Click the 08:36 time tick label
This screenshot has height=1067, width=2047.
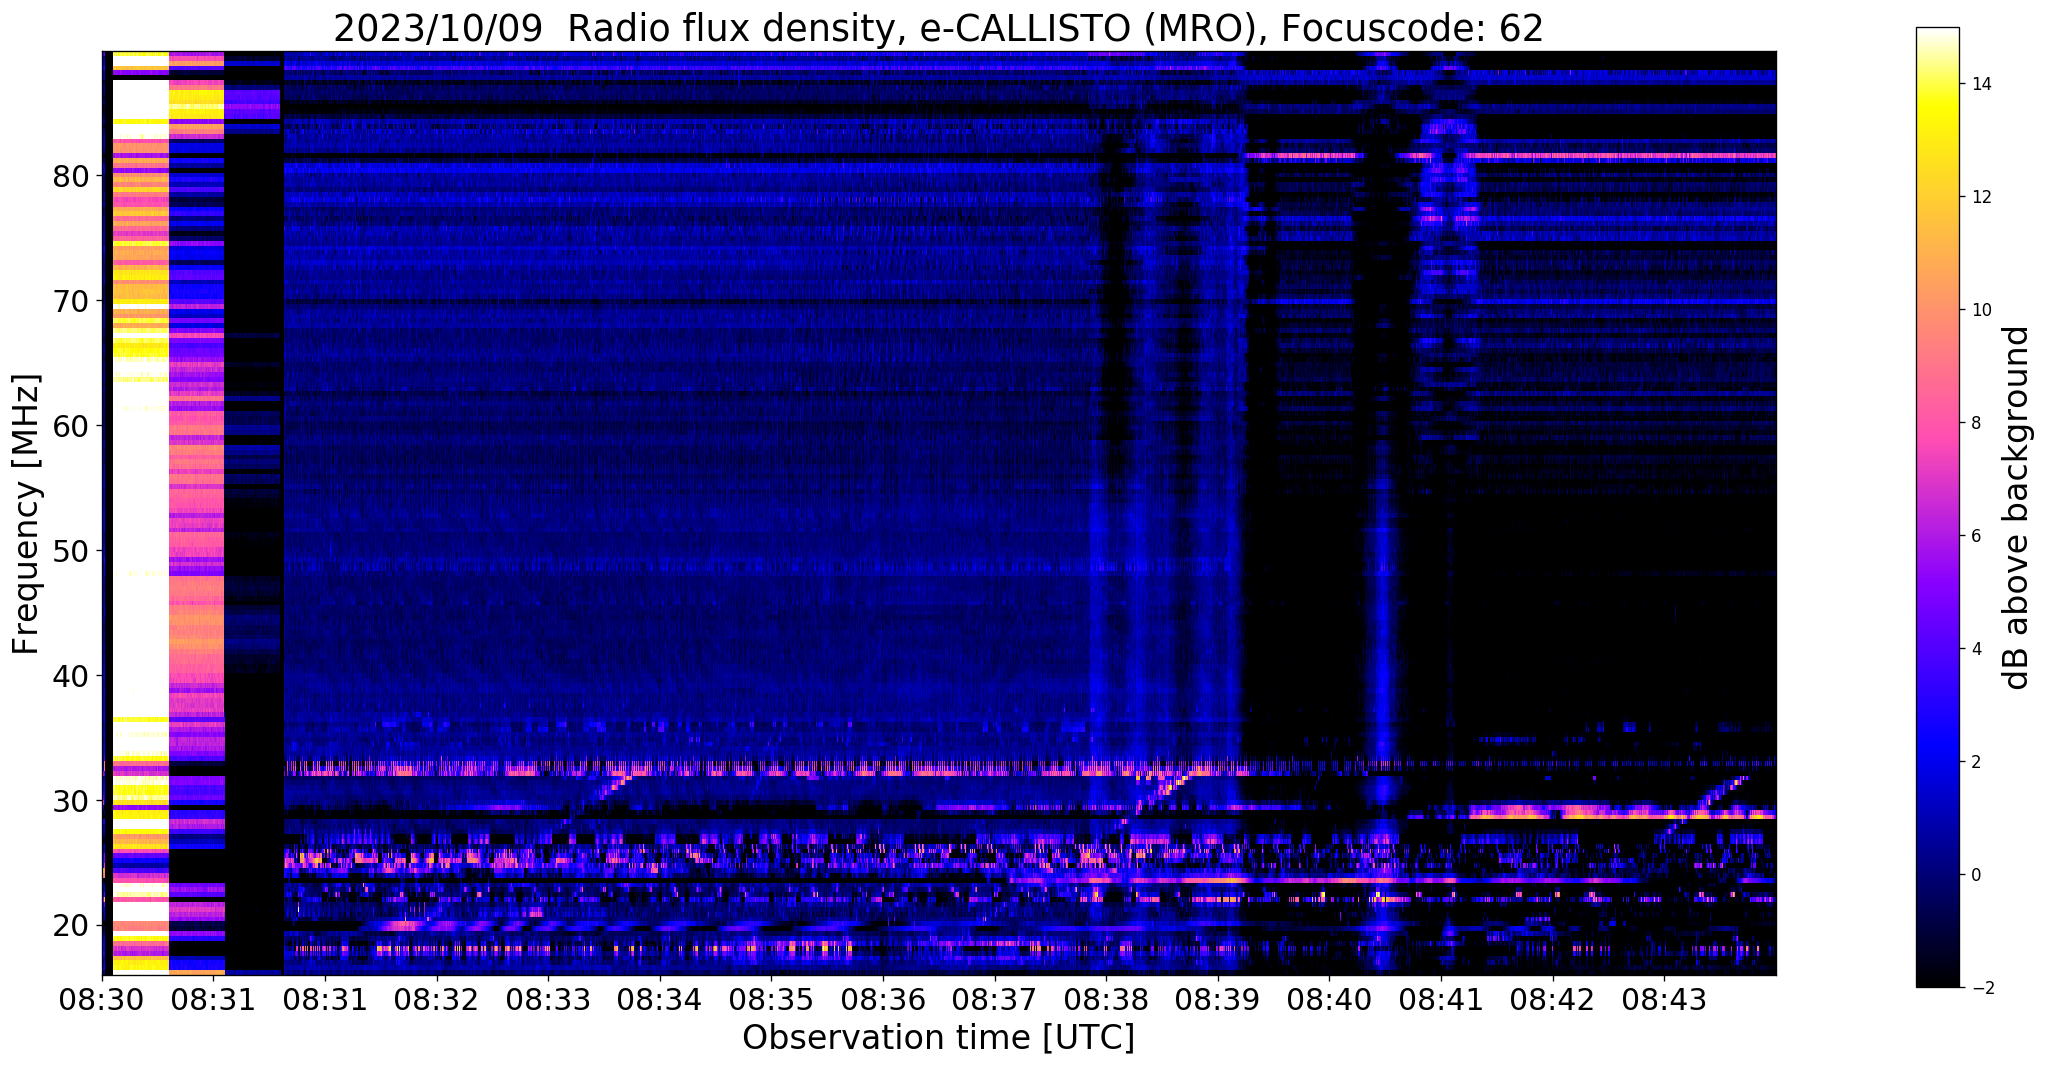pos(883,1000)
